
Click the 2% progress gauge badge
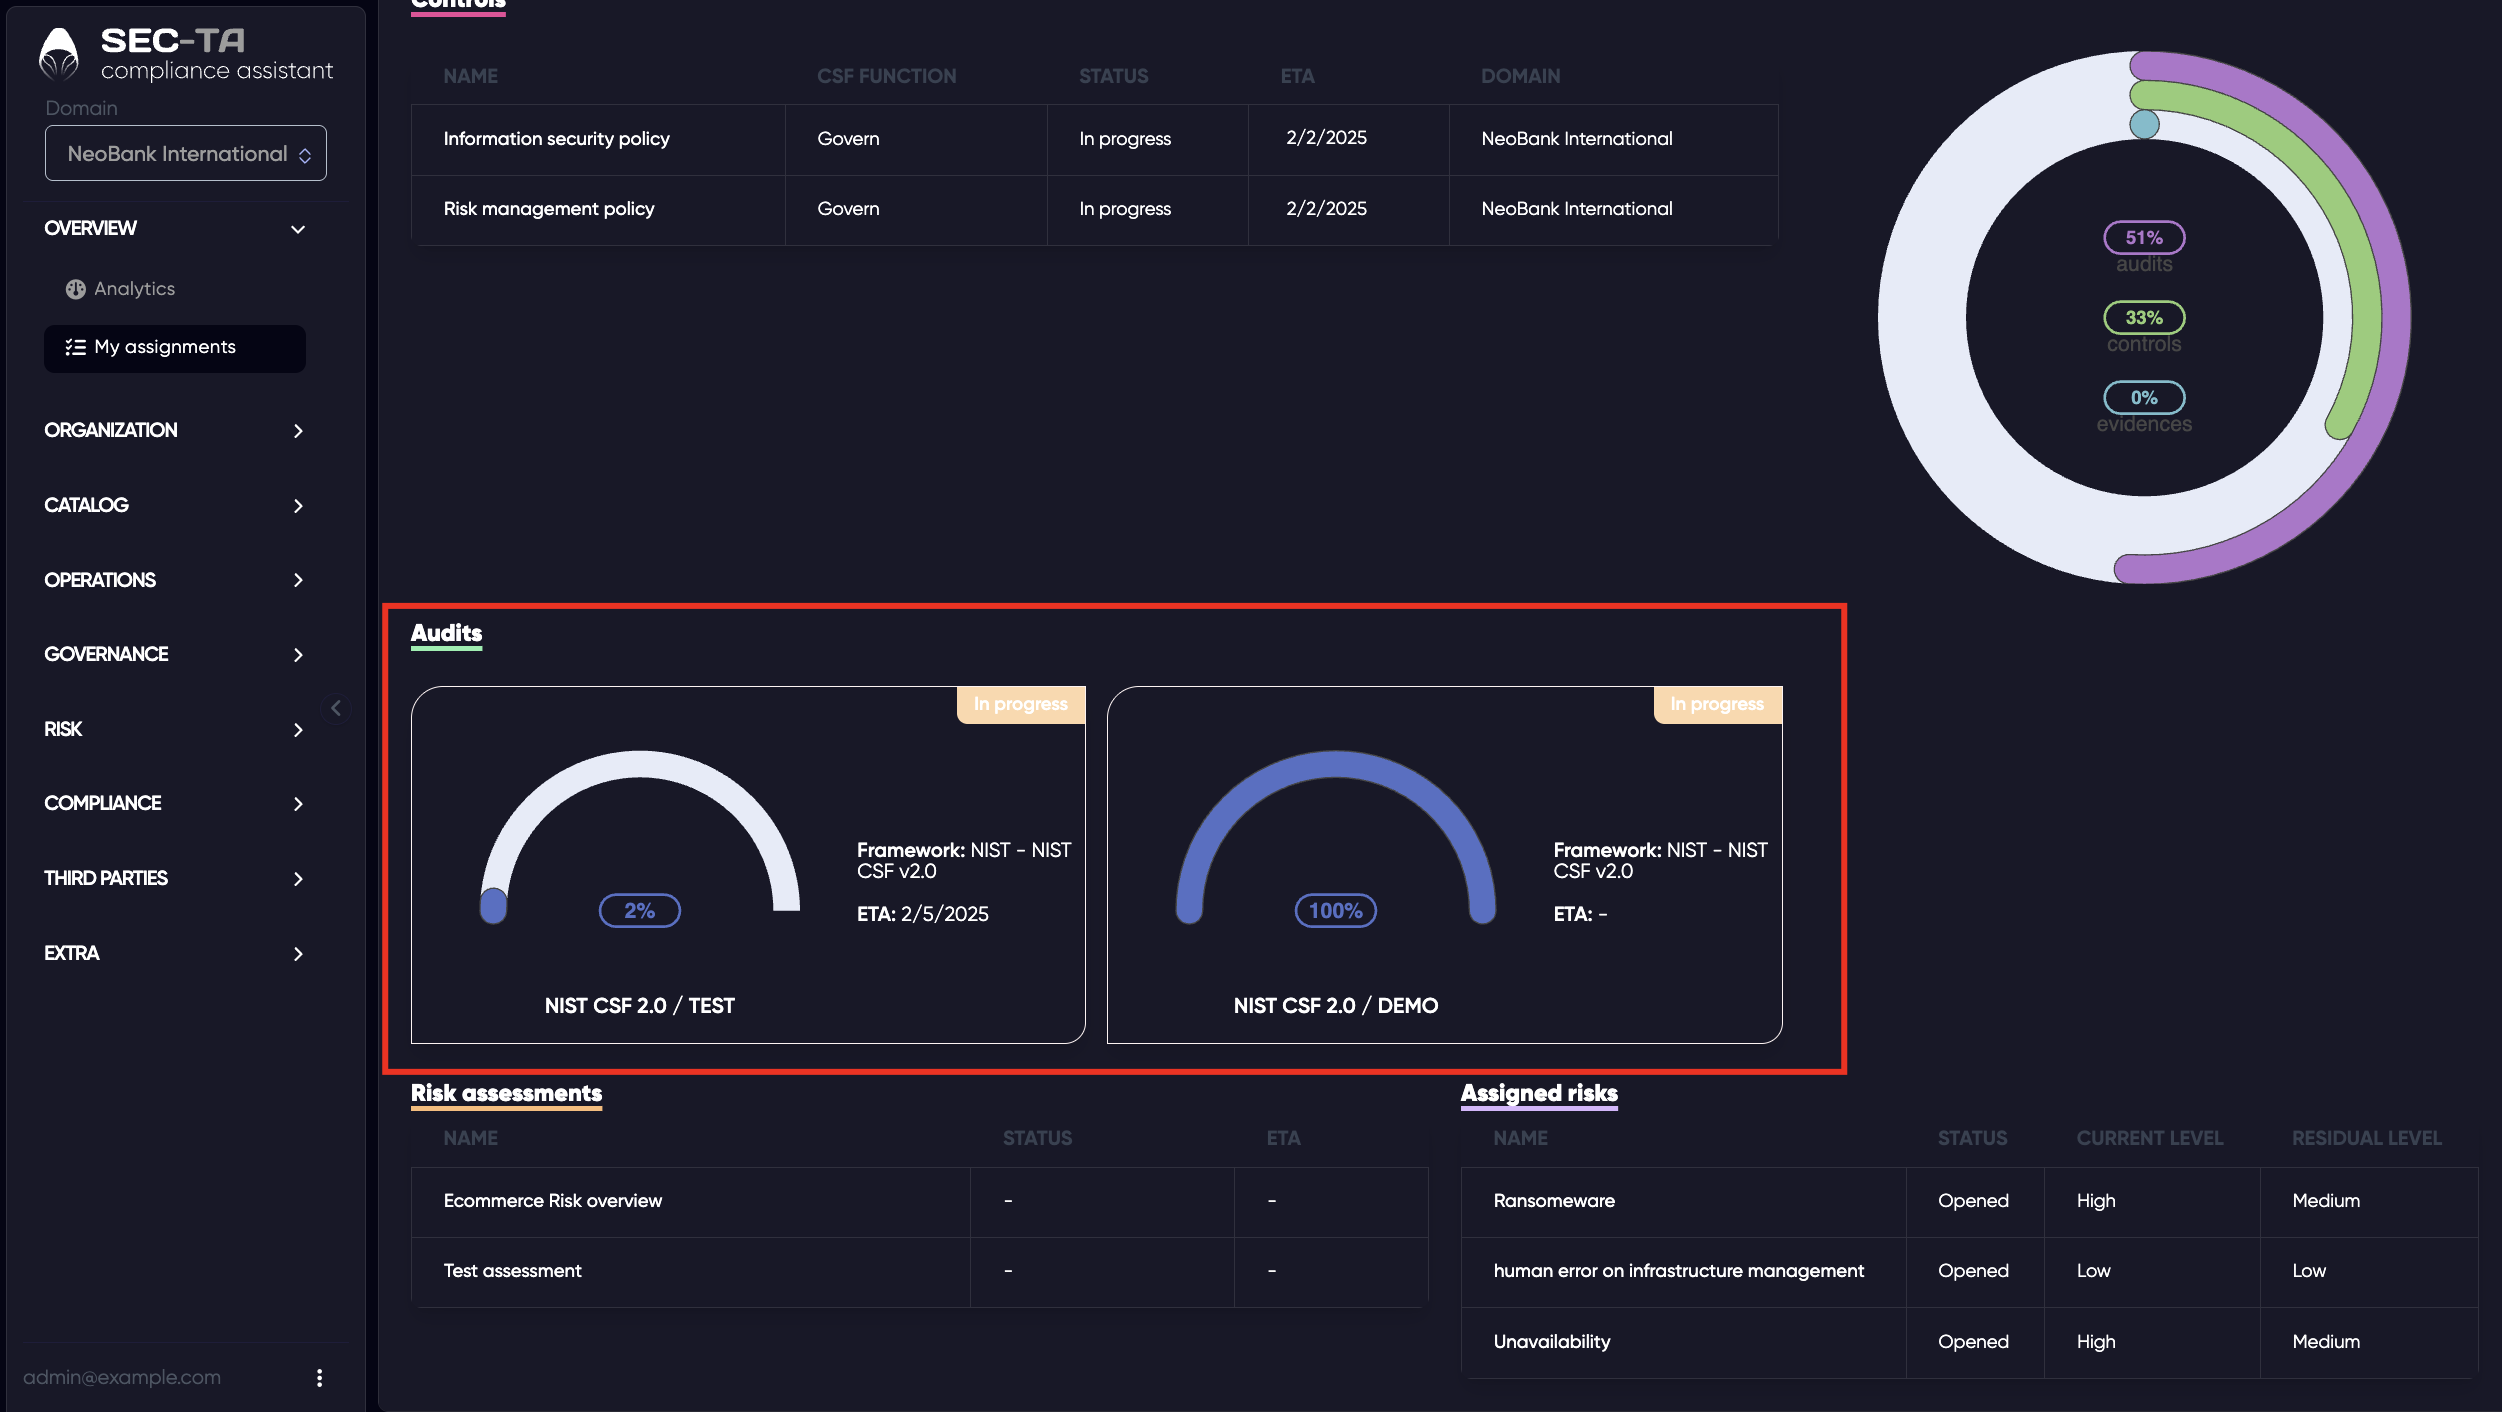coord(639,911)
